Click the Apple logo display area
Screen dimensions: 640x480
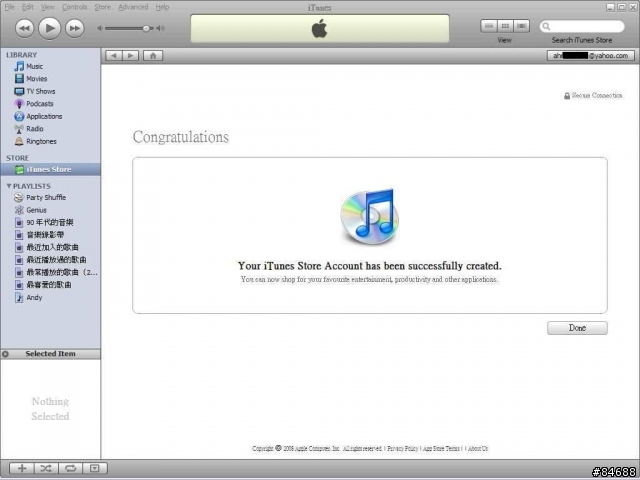point(320,29)
